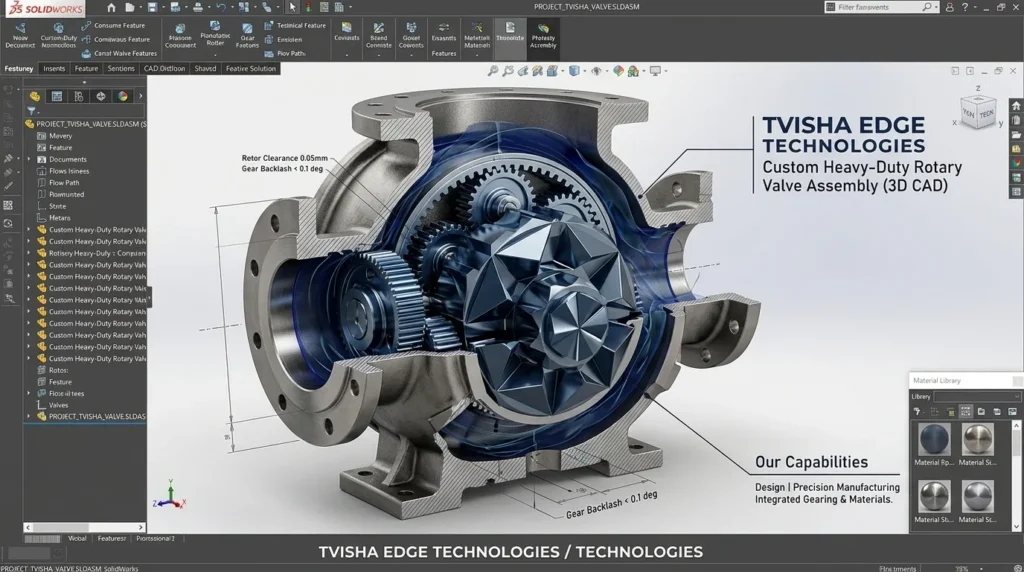Open dropdown arrow under Gooiel Cowonts
The image size is (1024, 572).
click(x=411, y=56)
